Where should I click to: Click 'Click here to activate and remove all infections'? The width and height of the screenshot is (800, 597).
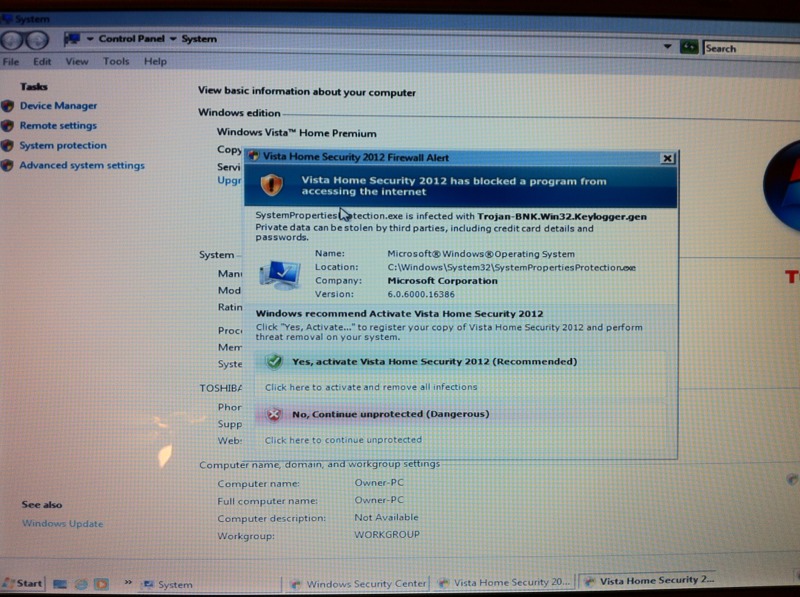[371, 387]
